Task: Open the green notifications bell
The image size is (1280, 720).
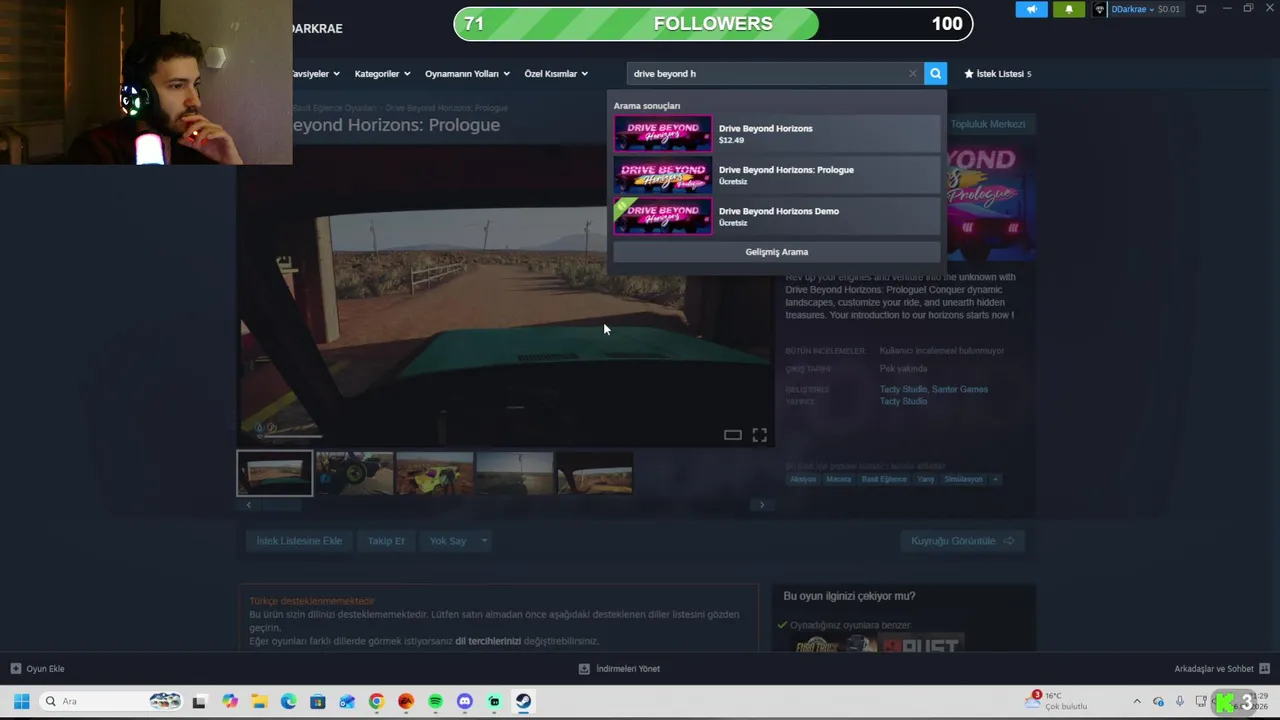Action: 1069,9
